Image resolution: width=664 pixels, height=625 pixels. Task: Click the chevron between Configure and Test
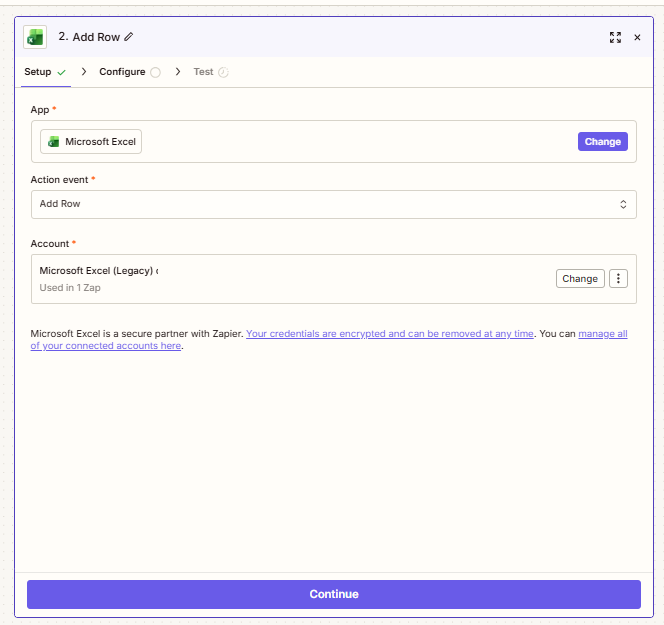(x=178, y=72)
